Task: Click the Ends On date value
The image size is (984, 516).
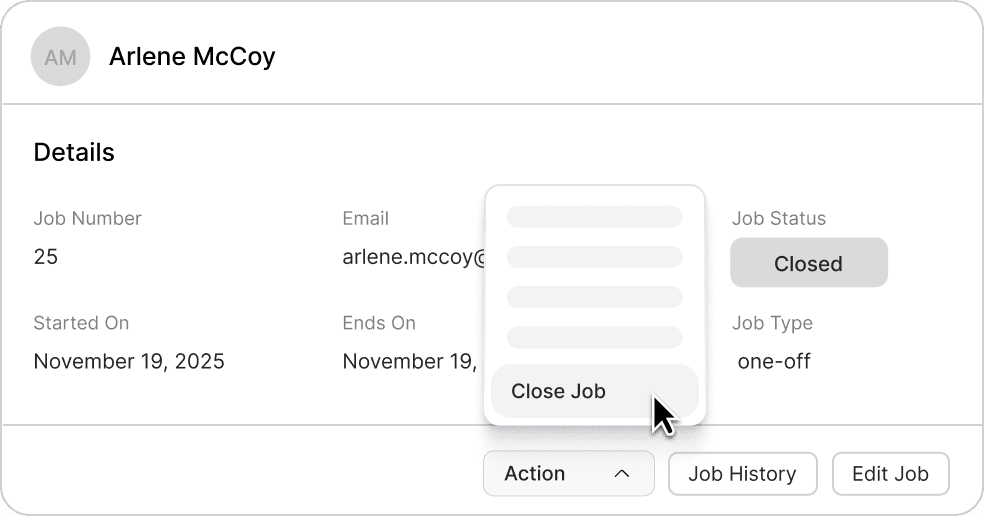Action: click(x=409, y=361)
